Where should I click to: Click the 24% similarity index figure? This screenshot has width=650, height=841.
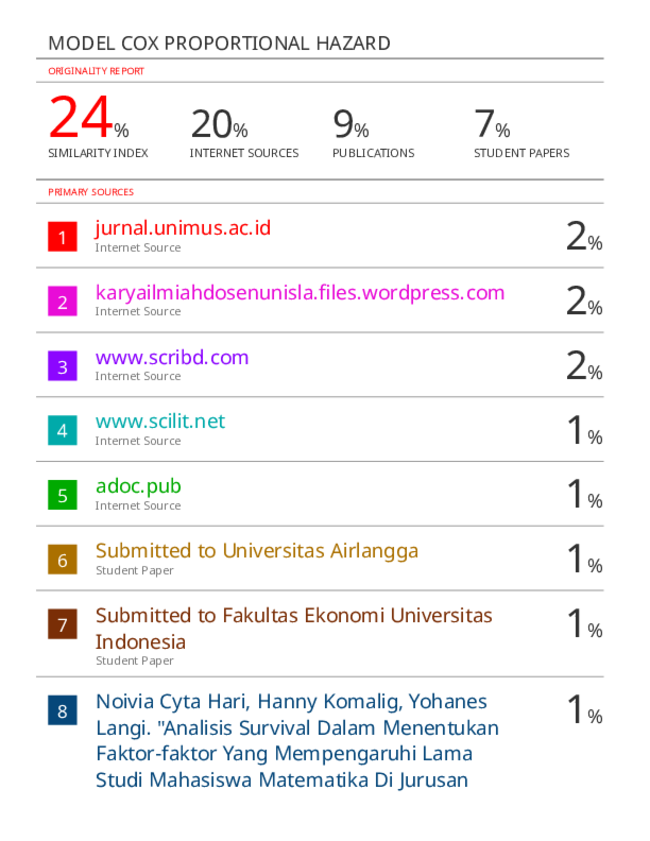89,117
